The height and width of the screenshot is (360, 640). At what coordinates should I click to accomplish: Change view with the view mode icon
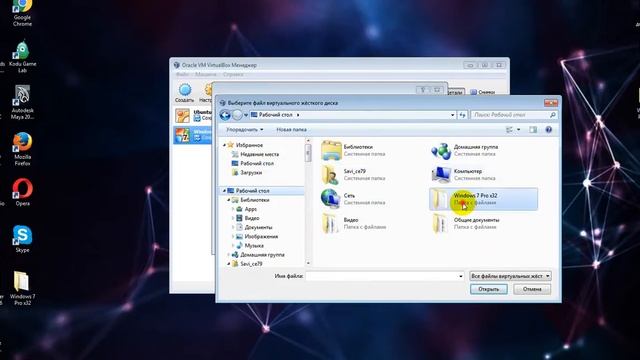pos(509,129)
